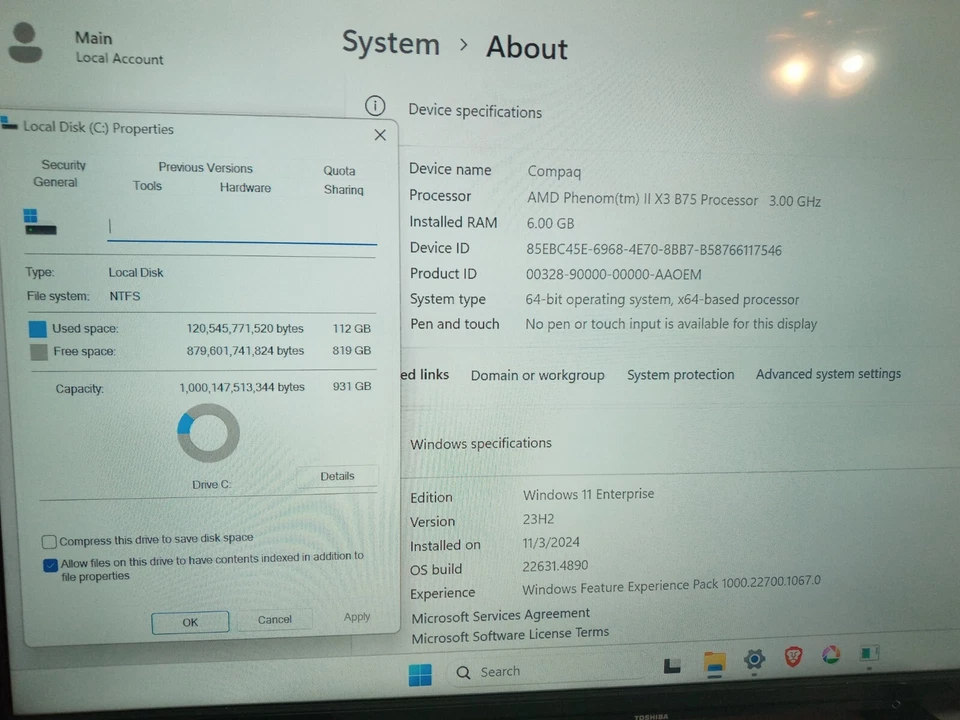Click the Windows Start button
The height and width of the screenshot is (720, 960).
tap(420, 672)
